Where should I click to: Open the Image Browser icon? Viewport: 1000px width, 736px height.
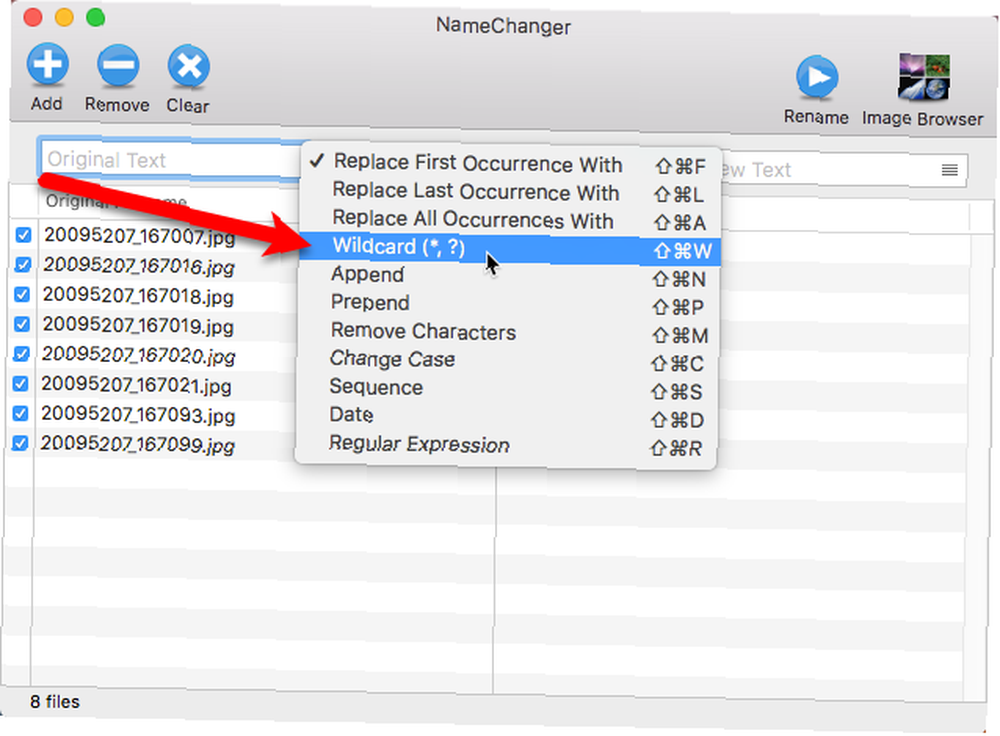click(923, 77)
